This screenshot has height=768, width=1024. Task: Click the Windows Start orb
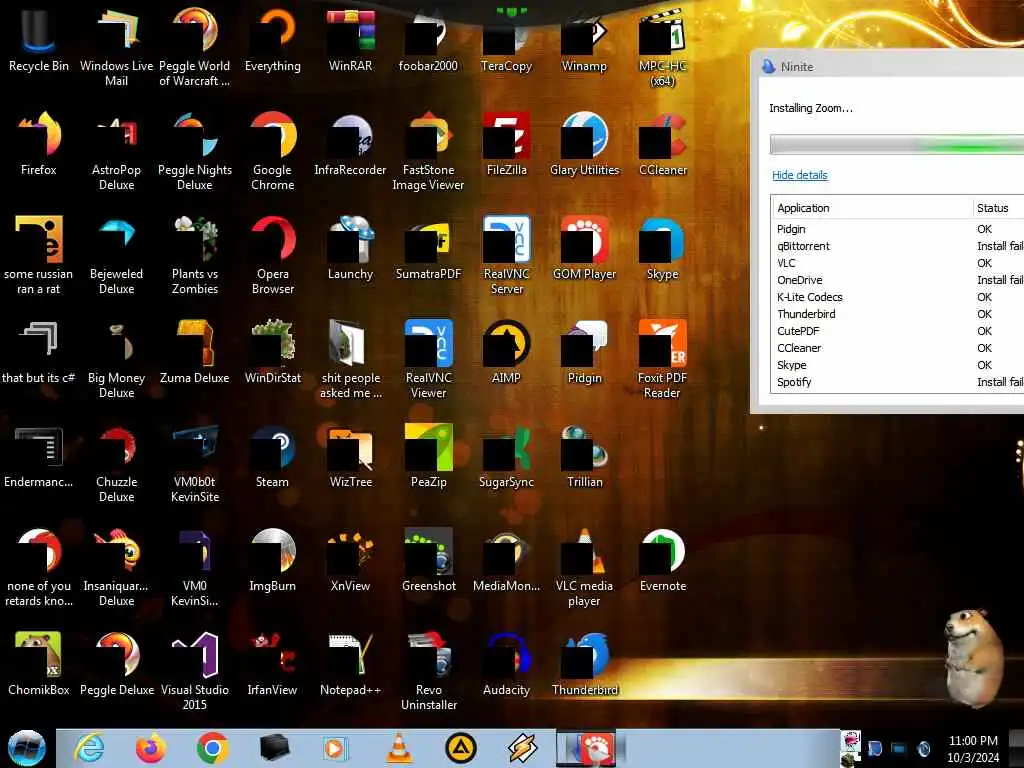tap(27, 748)
